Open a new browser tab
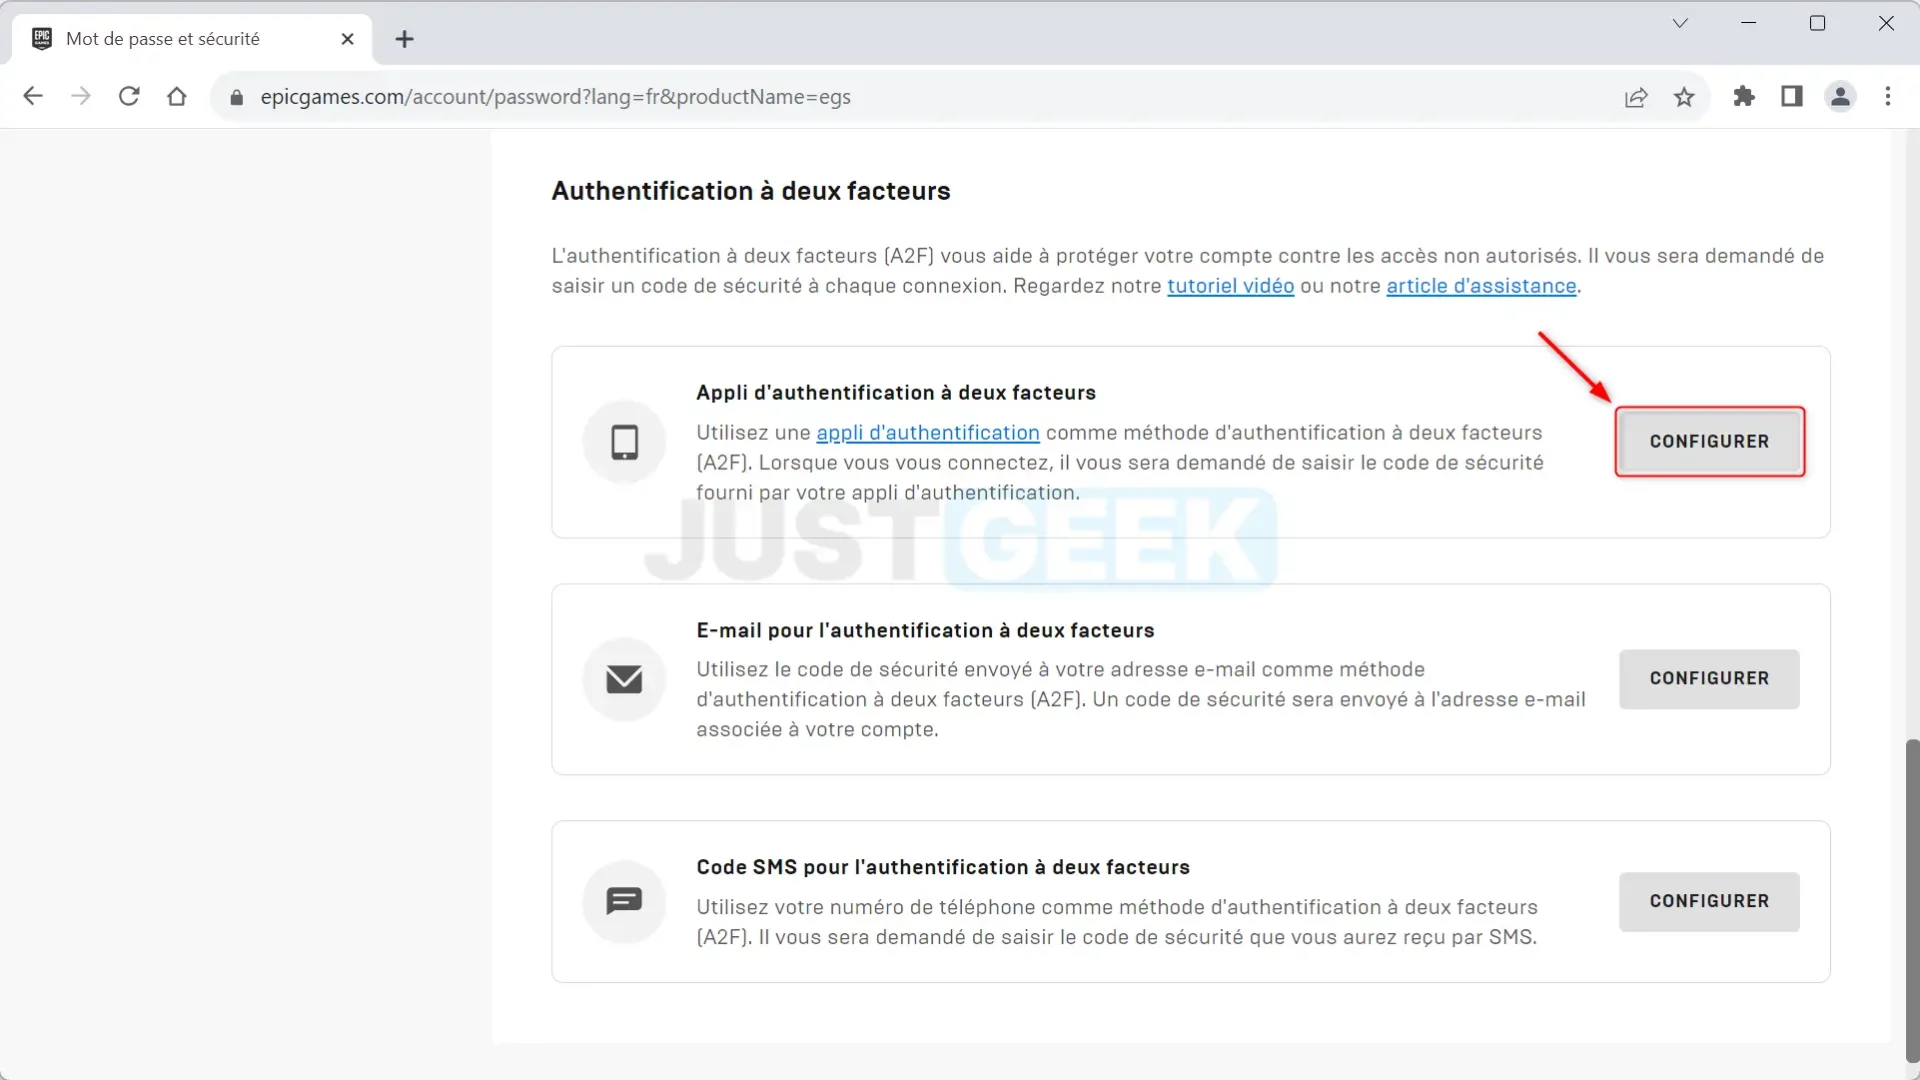Screen dimensions: 1920x1080 404,39
